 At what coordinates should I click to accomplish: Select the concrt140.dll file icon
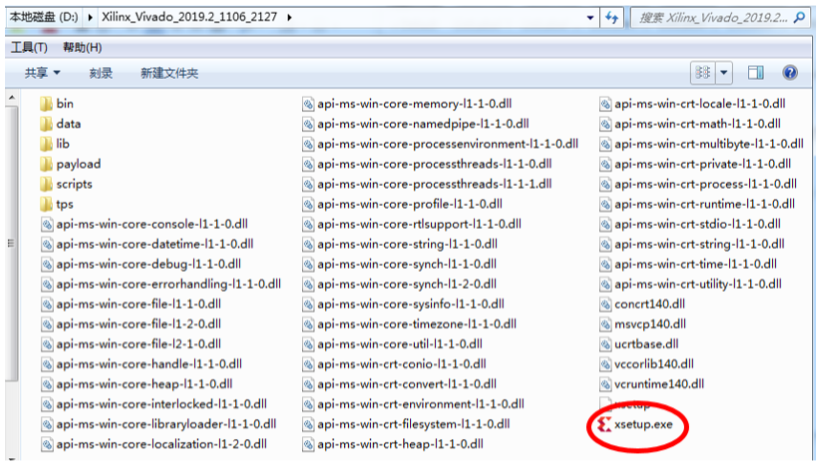tap(605, 305)
